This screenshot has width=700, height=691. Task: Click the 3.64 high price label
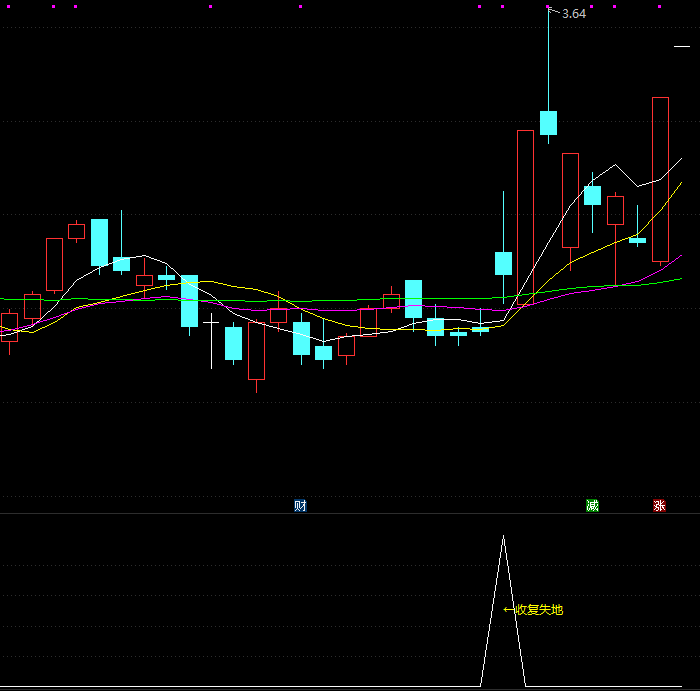click(574, 14)
